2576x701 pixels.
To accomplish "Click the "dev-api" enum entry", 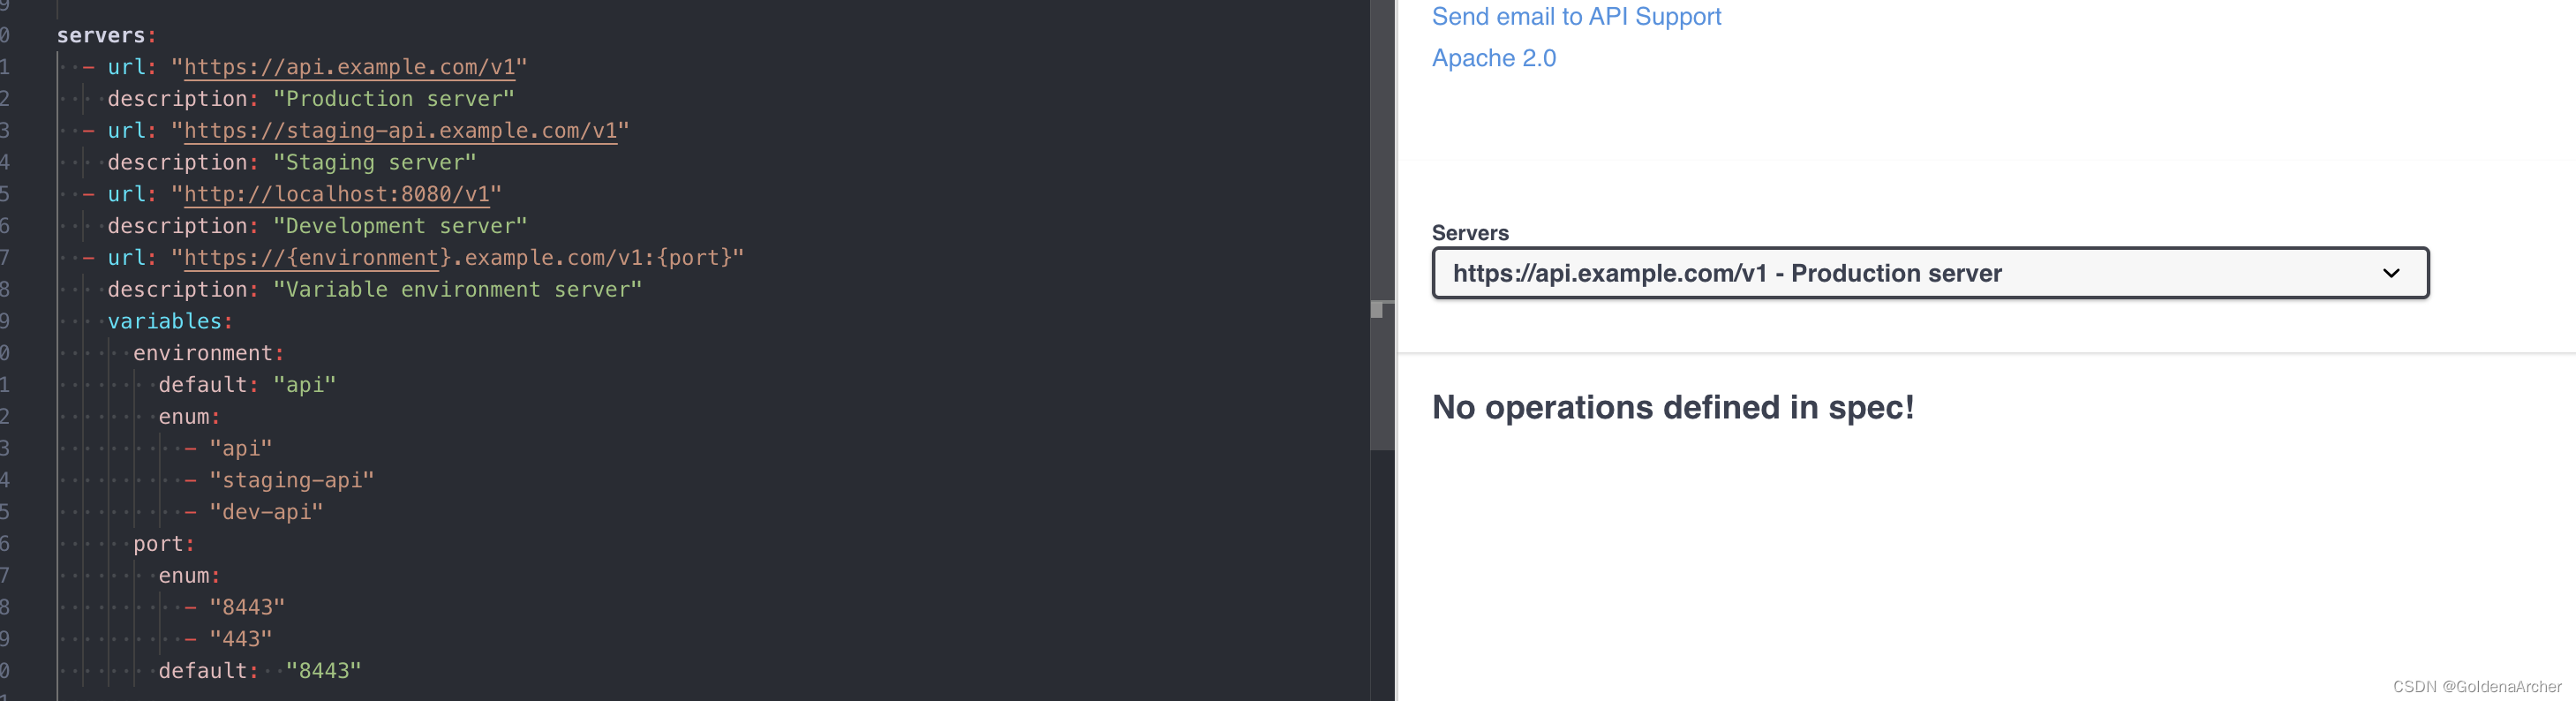I will pyautogui.click(x=266, y=512).
